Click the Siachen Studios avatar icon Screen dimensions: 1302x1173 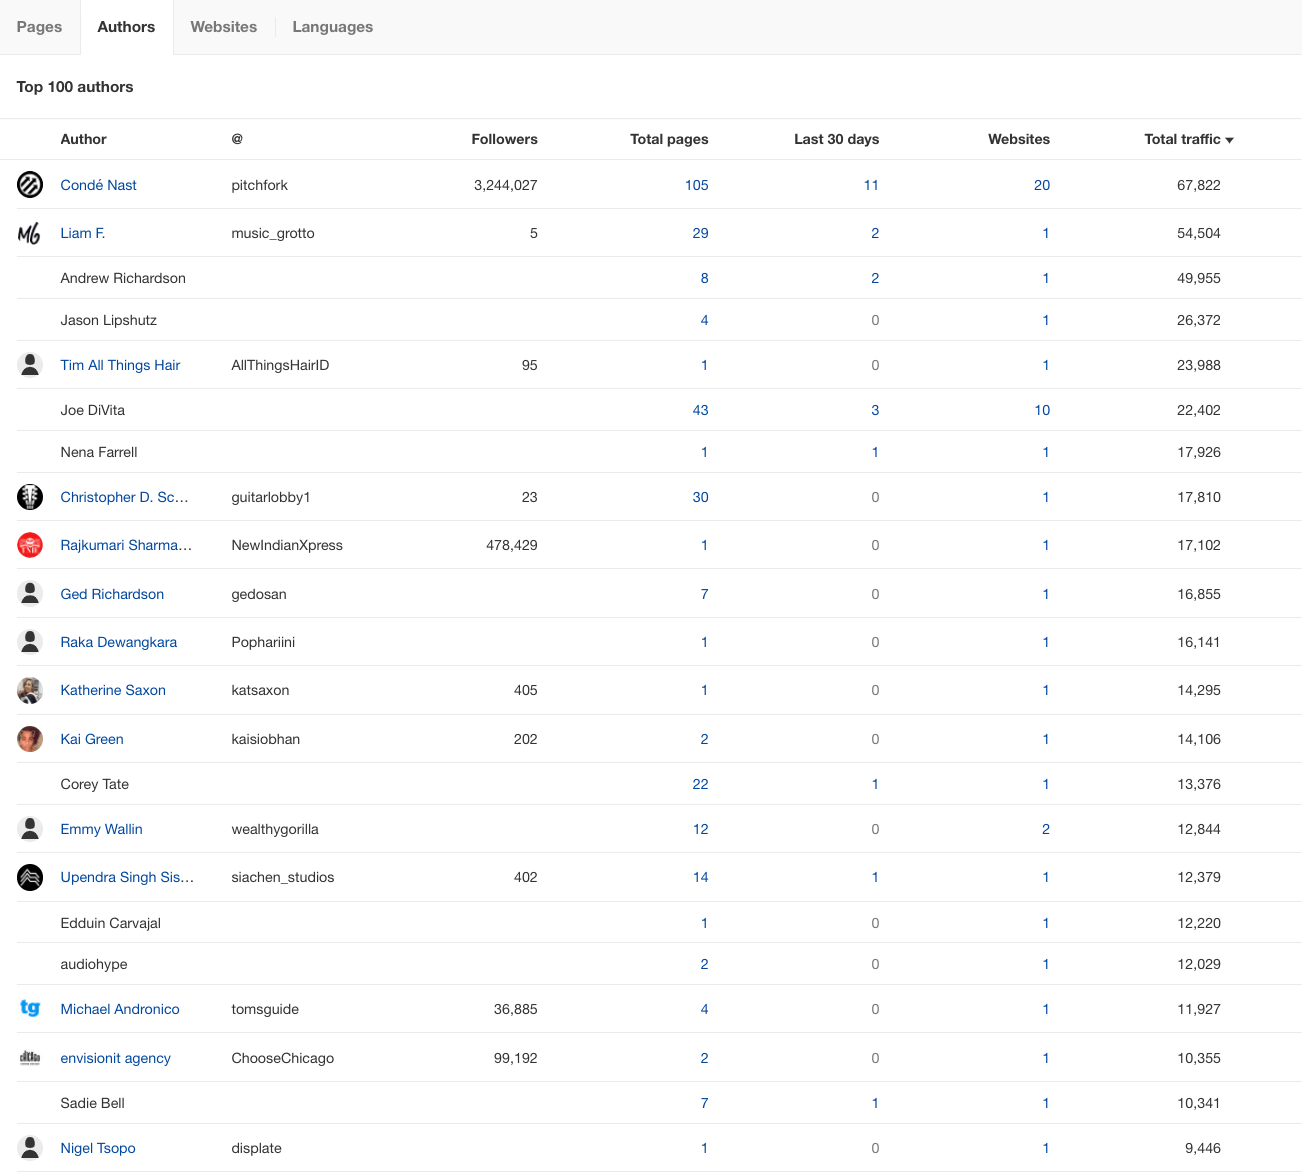click(x=30, y=877)
